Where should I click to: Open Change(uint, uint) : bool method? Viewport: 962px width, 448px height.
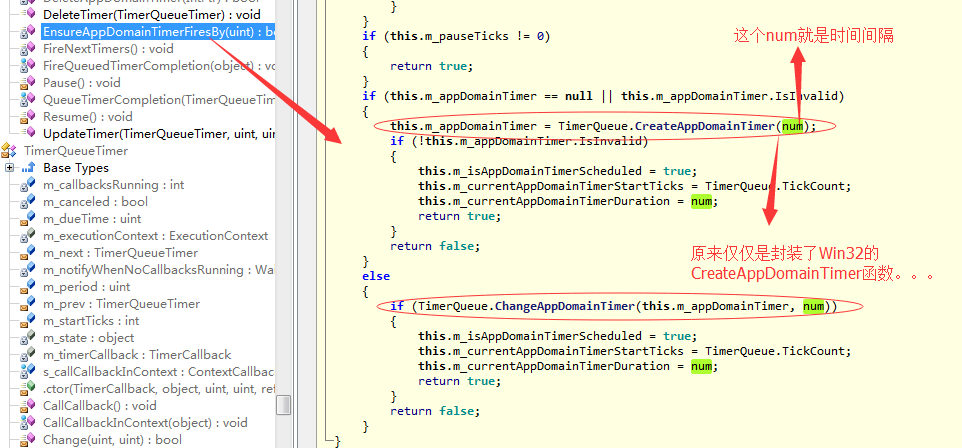113,439
